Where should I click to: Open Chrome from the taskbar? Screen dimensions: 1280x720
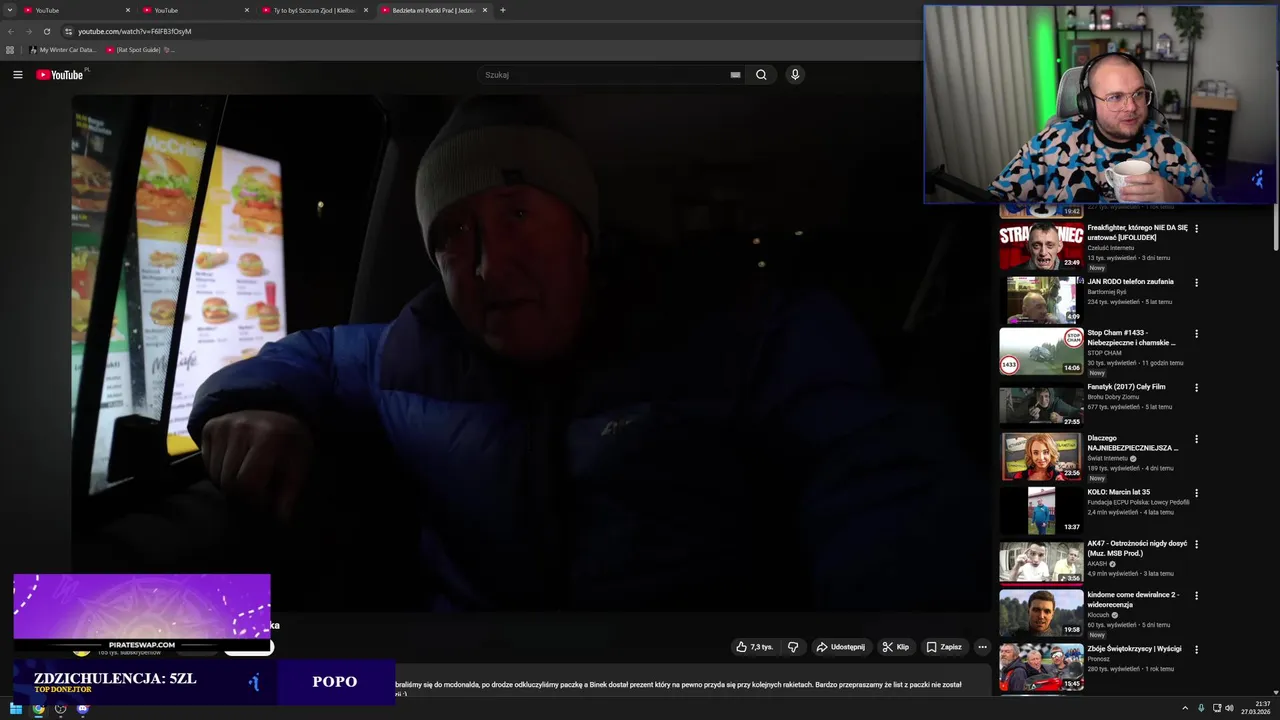[x=38, y=708]
